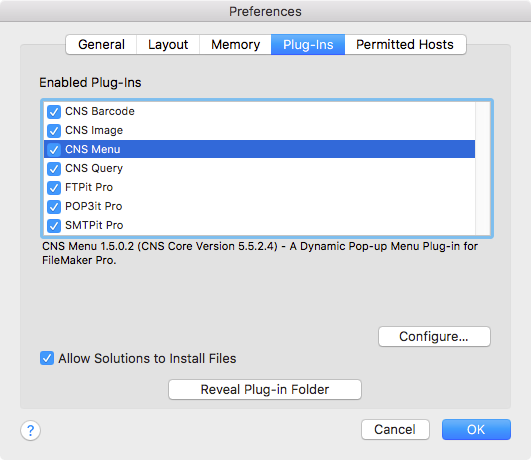Toggle the FTPit Pro checkbox
This screenshot has height=460, width=531.
coord(54,187)
